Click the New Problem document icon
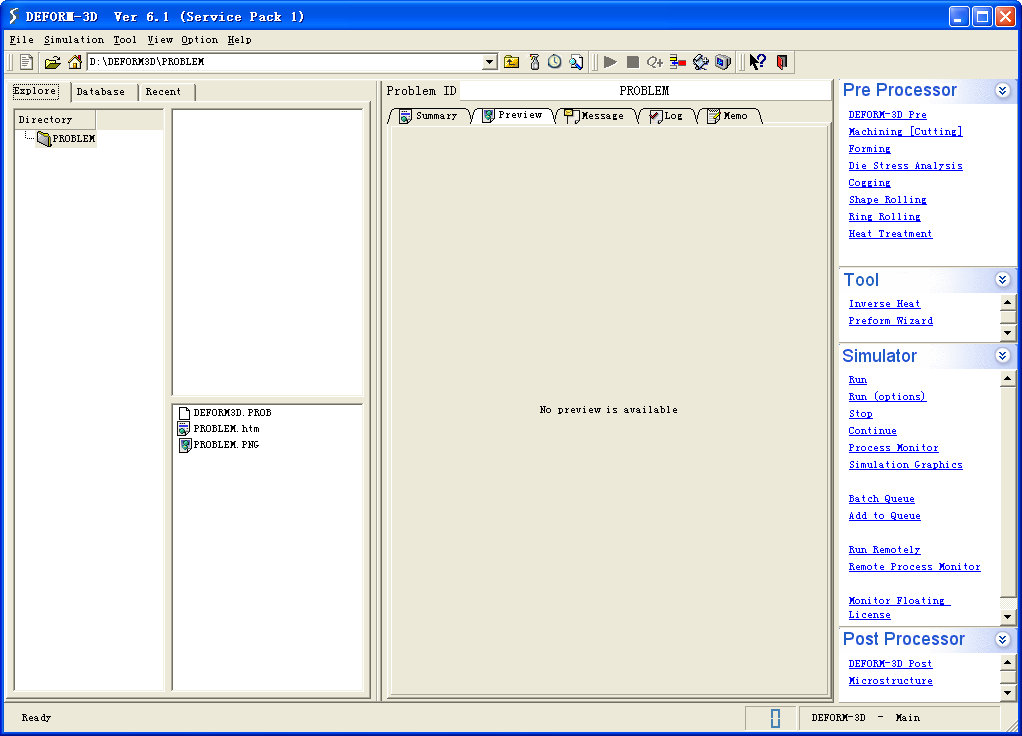Viewport: 1022px width, 736px height. (27, 62)
